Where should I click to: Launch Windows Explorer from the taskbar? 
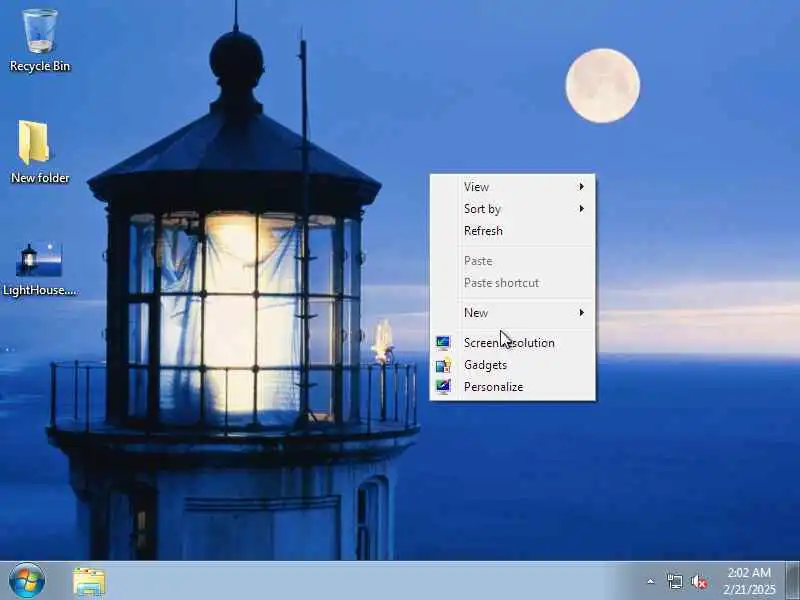[89, 582]
